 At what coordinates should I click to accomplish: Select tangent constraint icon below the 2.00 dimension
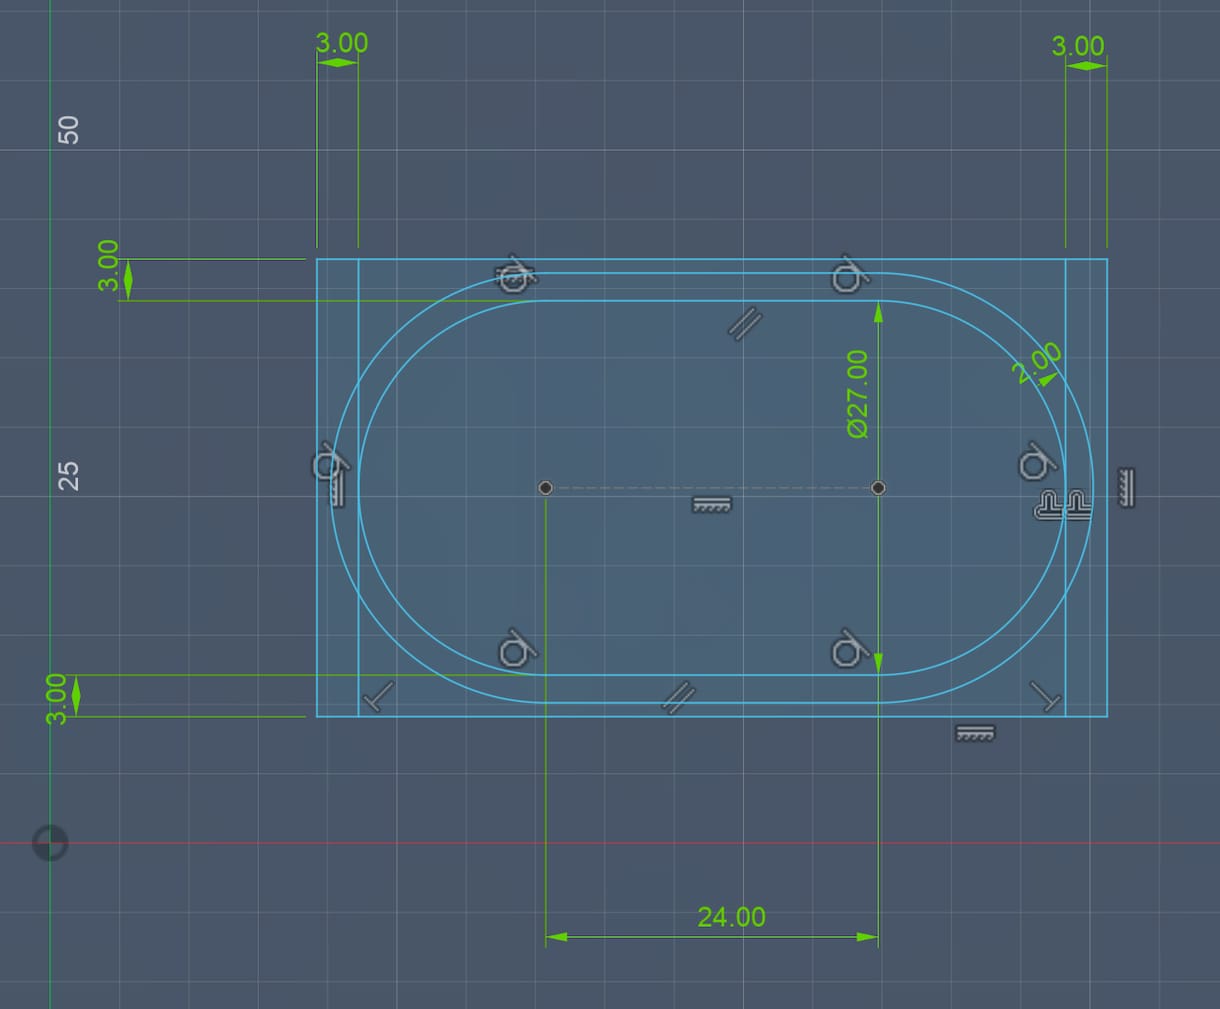pyautogui.click(x=1037, y=463)
